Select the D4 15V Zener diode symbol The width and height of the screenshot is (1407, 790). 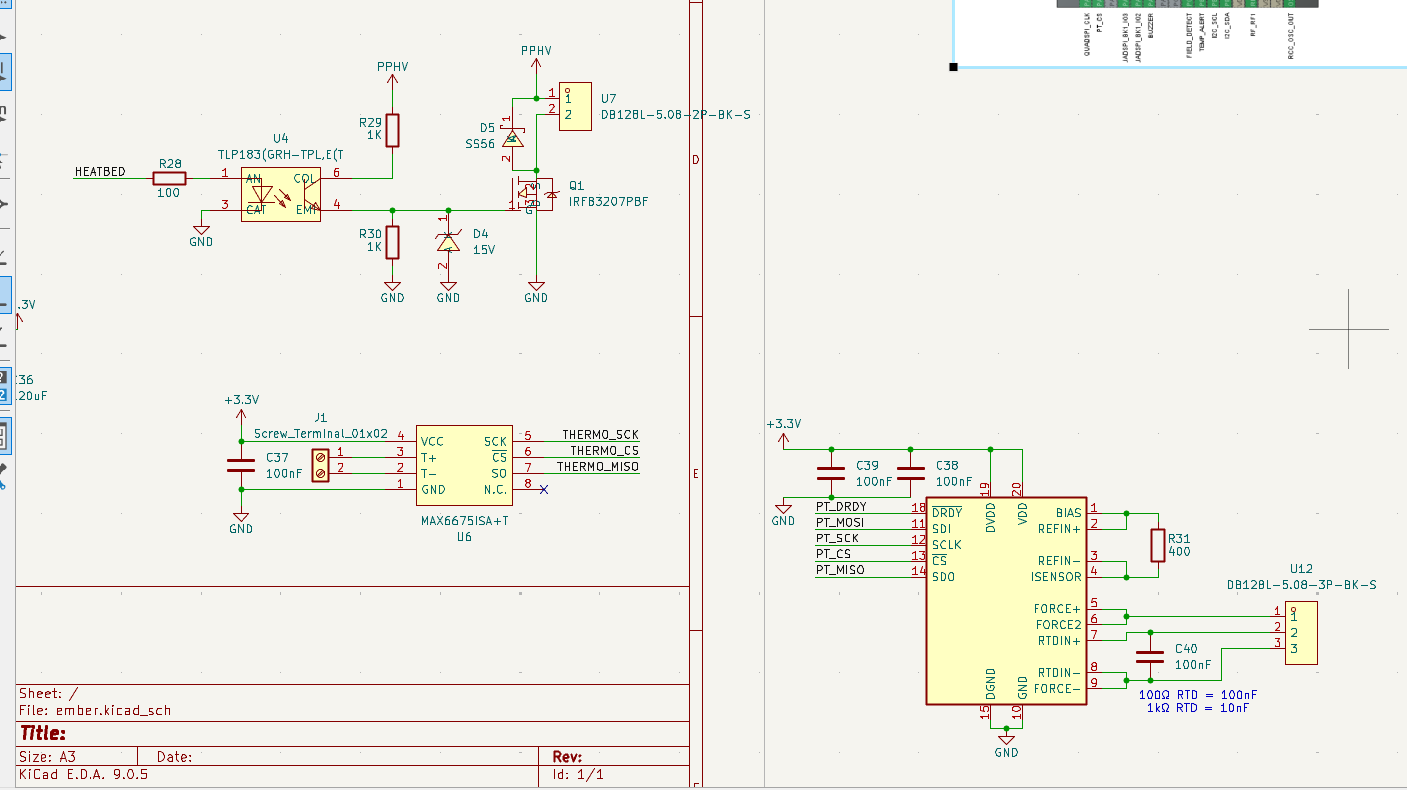click(x=448, y=242)
